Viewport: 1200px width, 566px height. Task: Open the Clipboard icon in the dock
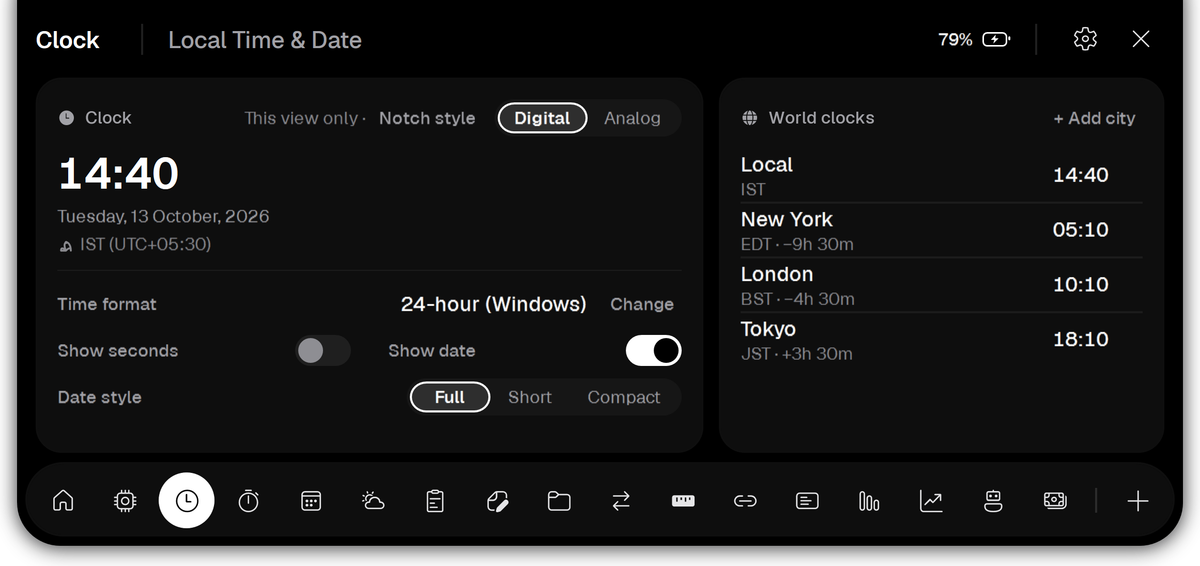tap(435, 501)
